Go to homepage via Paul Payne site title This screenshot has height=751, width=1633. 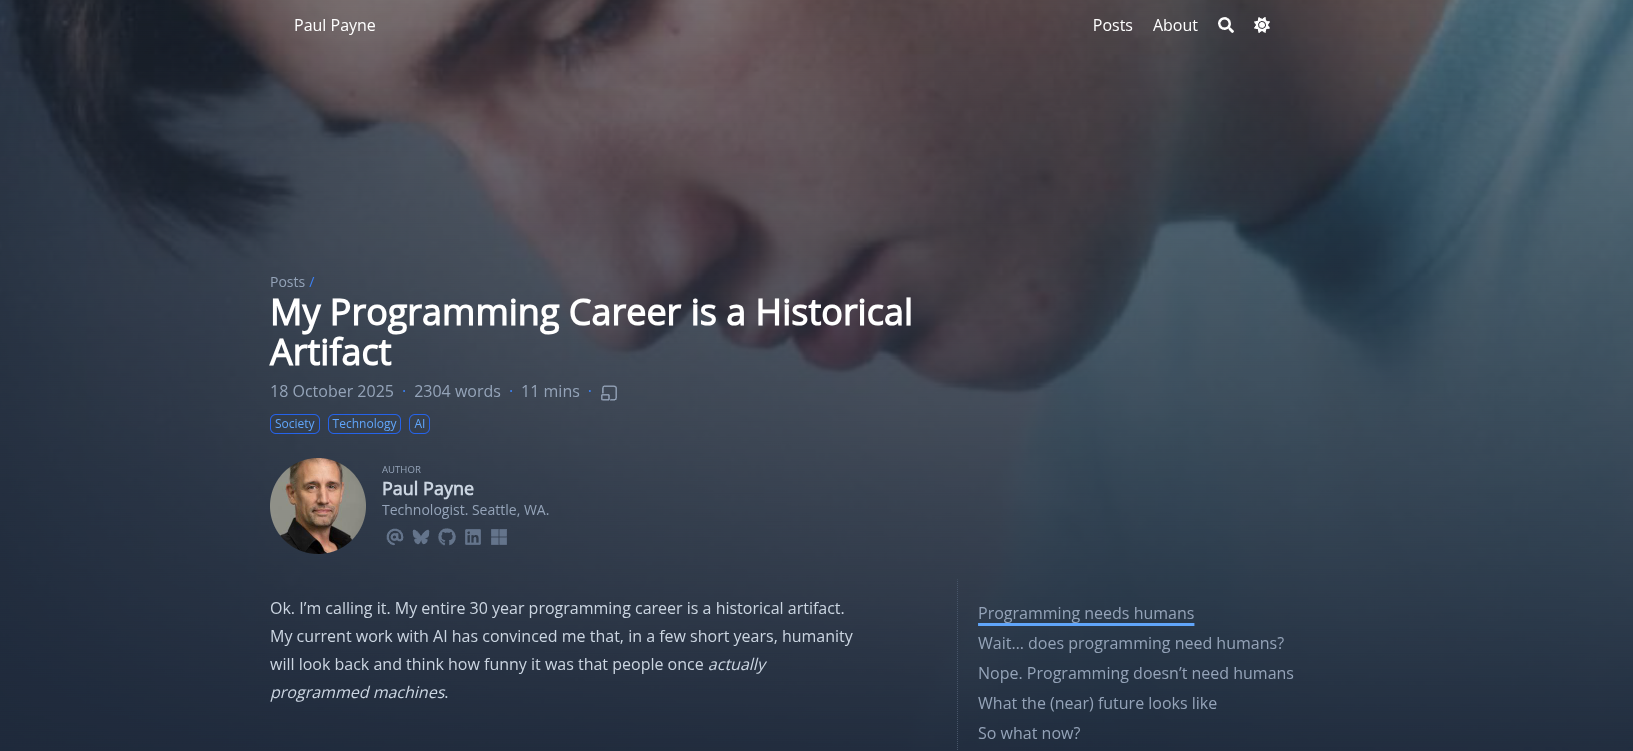(335, 25)
